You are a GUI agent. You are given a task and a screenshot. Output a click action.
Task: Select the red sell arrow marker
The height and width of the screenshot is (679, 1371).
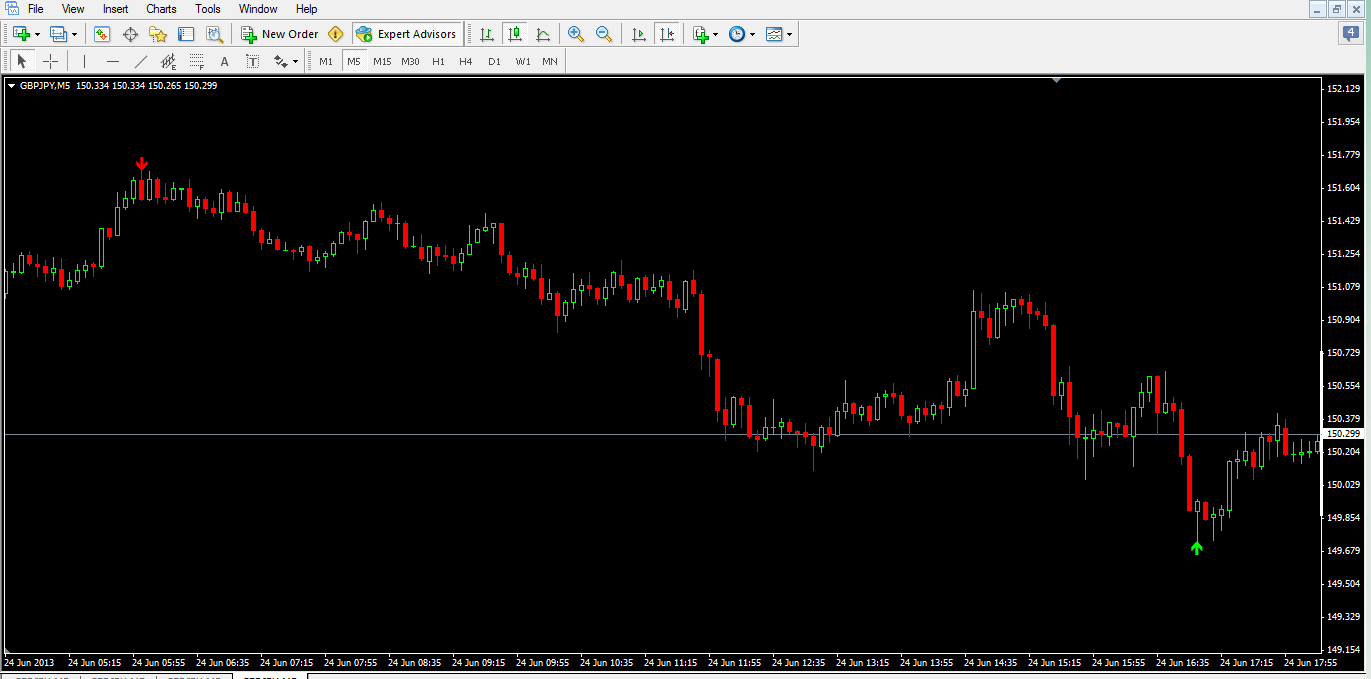click(x=142, y=164)
